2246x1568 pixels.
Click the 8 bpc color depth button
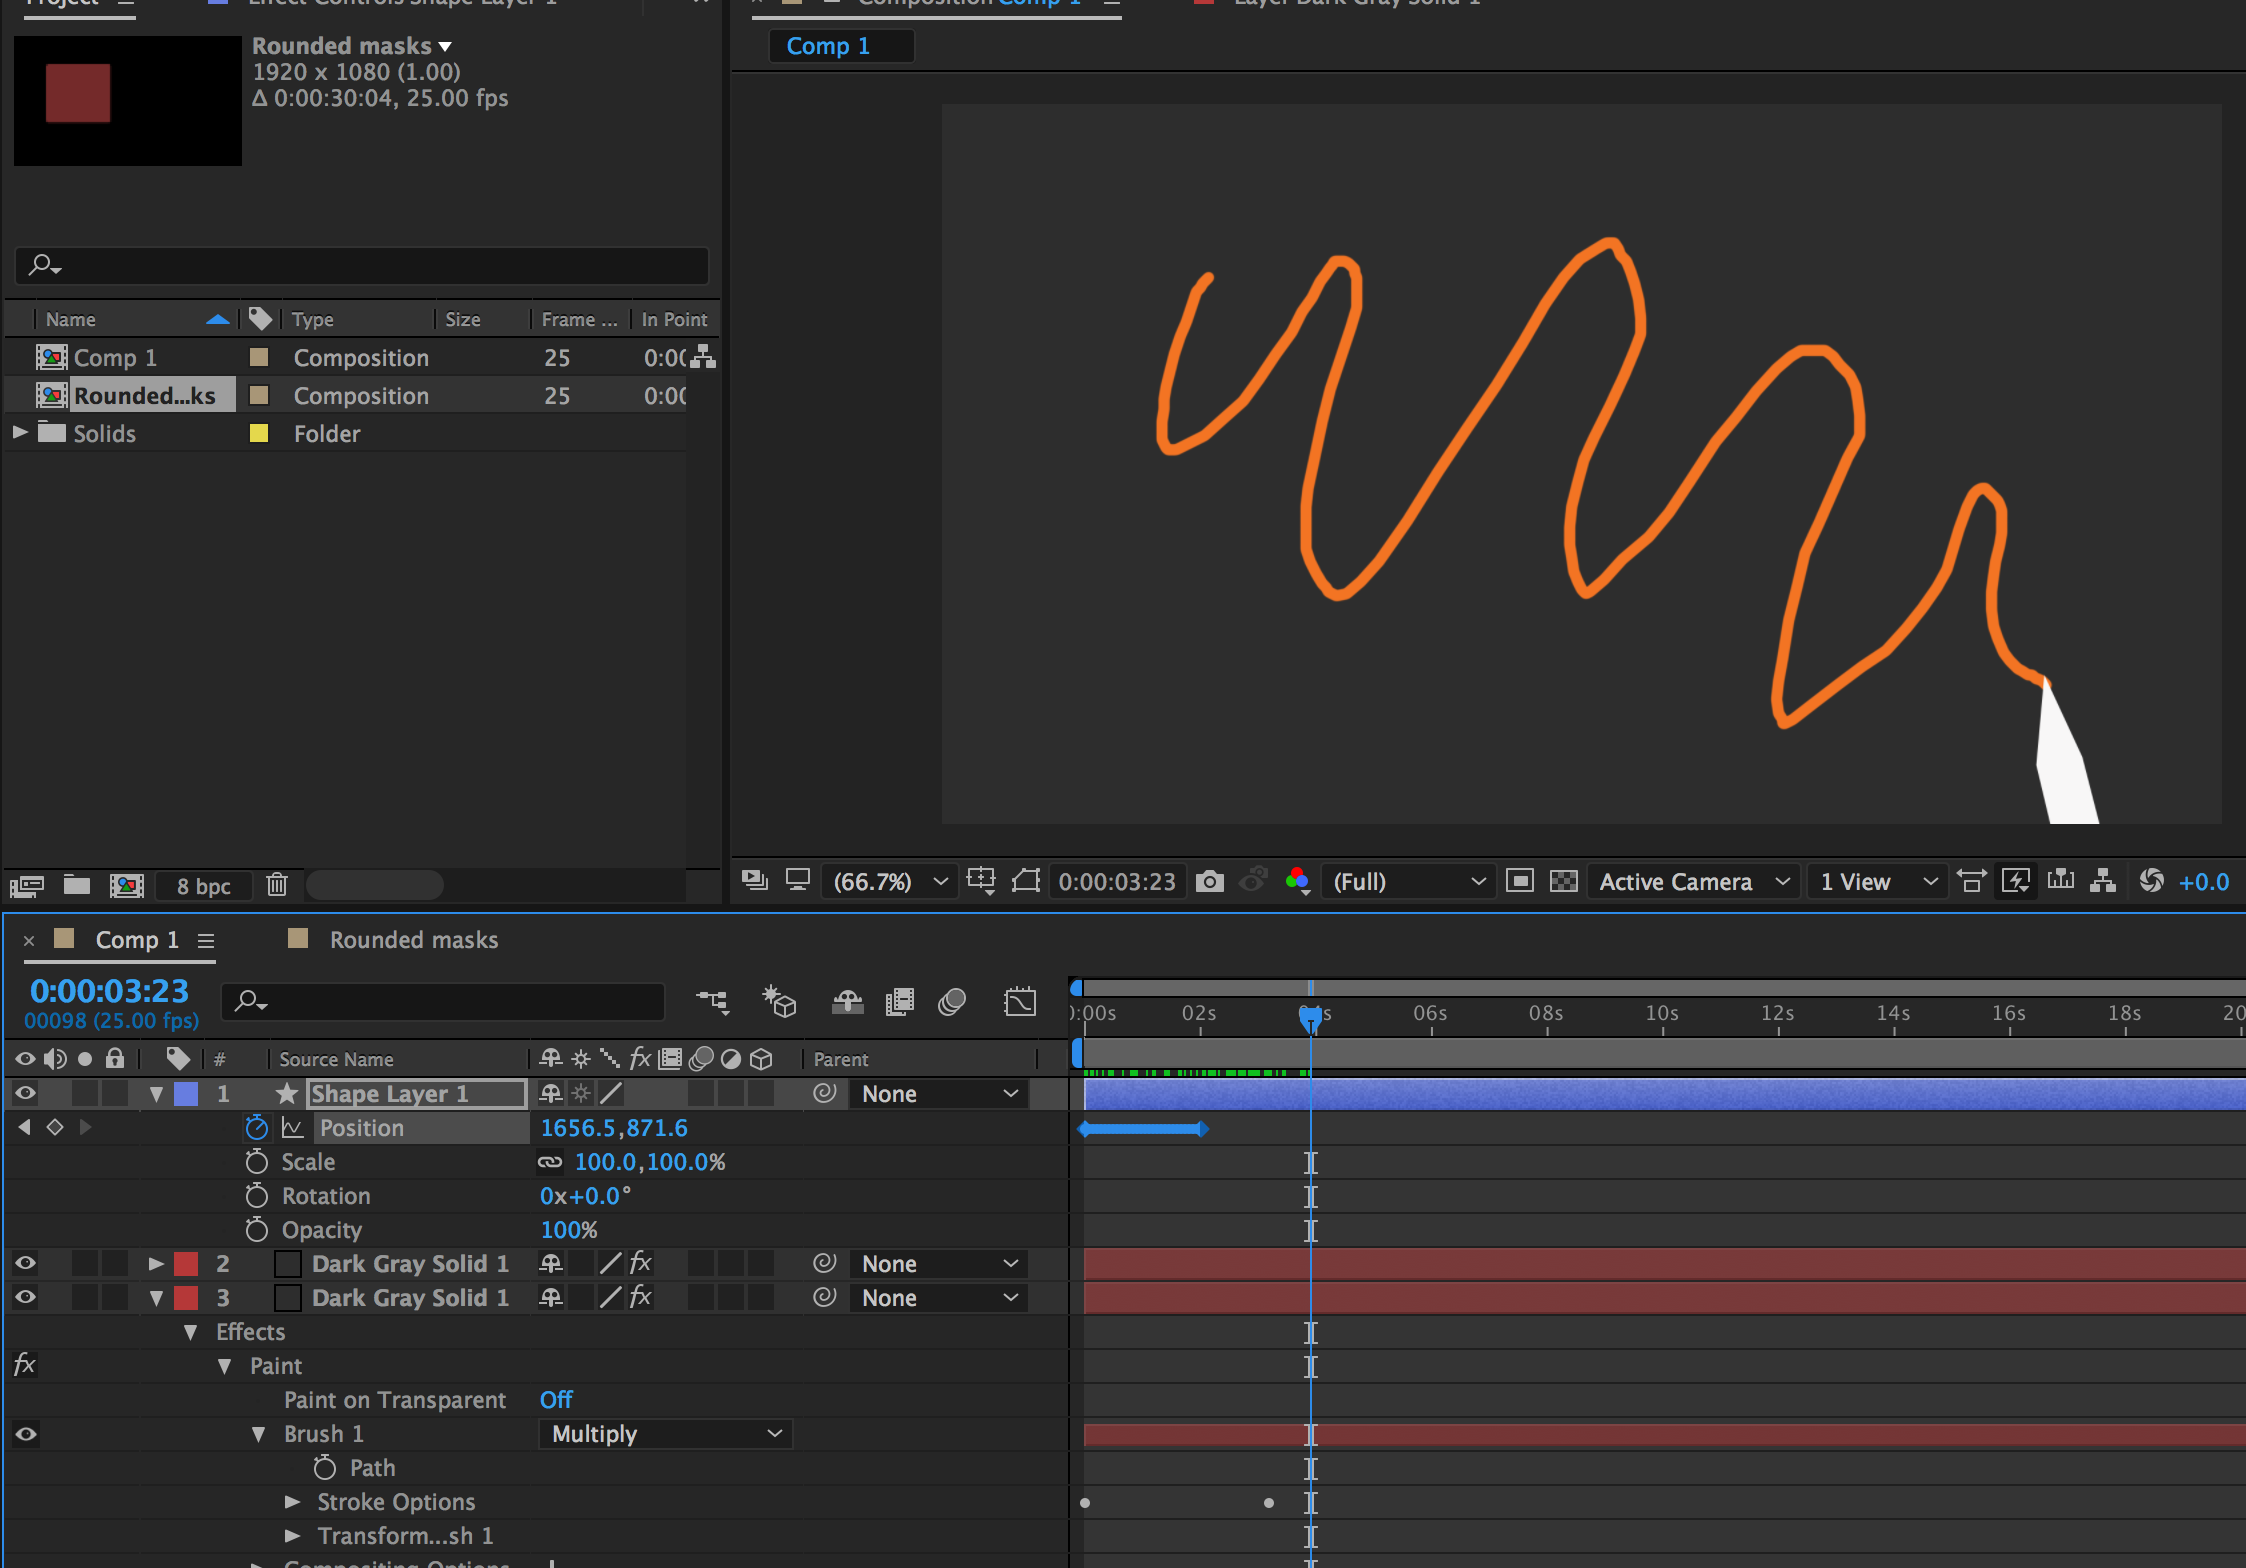203,886
